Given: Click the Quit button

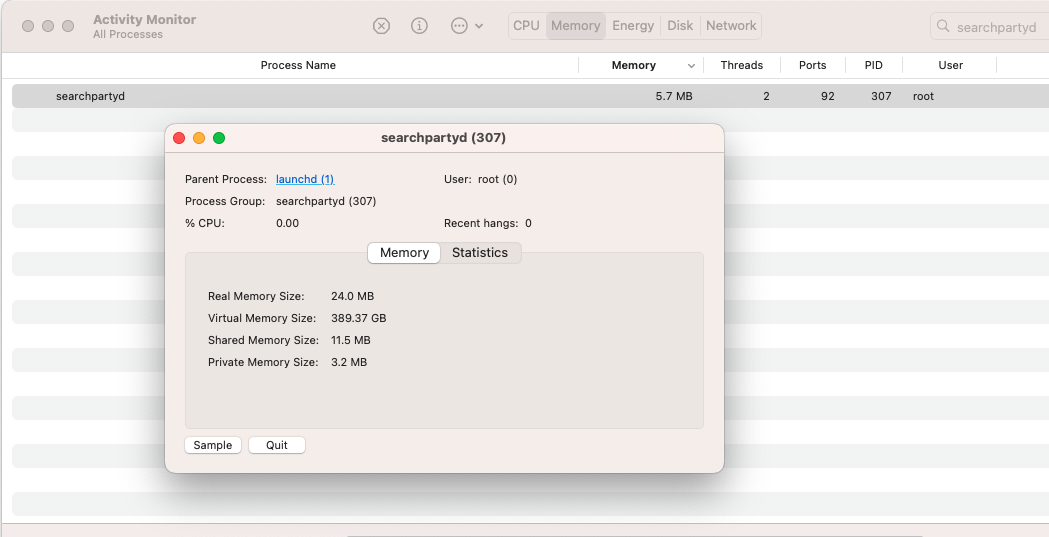Looking at the screenshot, I should click(x=277, y=445).
